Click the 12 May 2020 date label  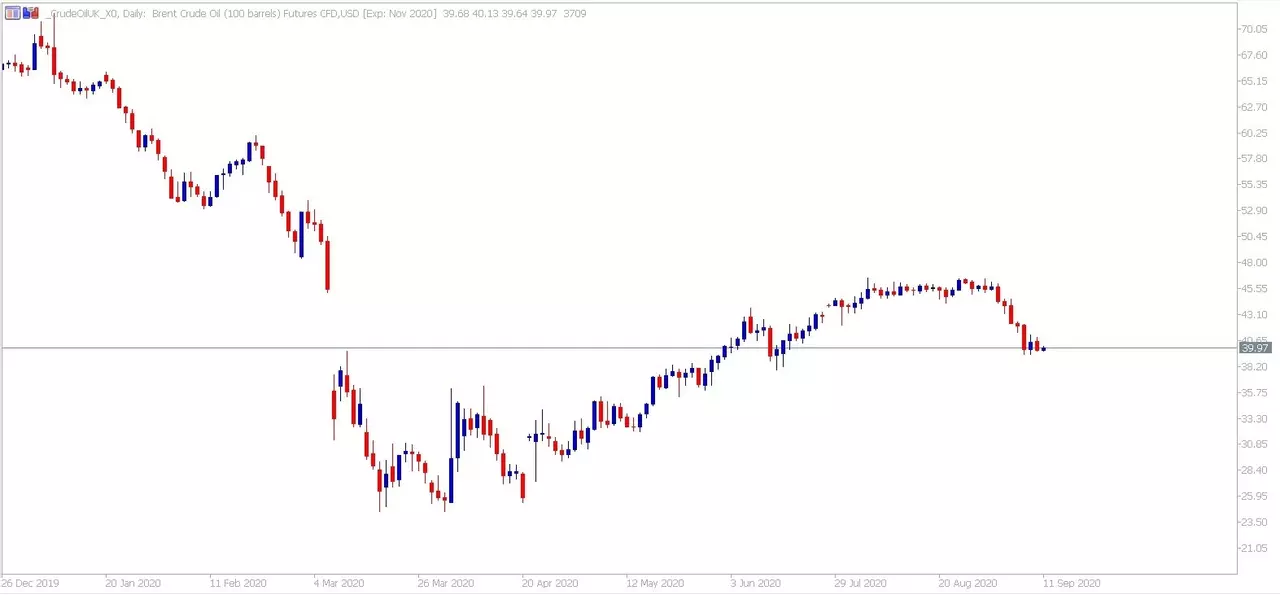click(655, 583)
